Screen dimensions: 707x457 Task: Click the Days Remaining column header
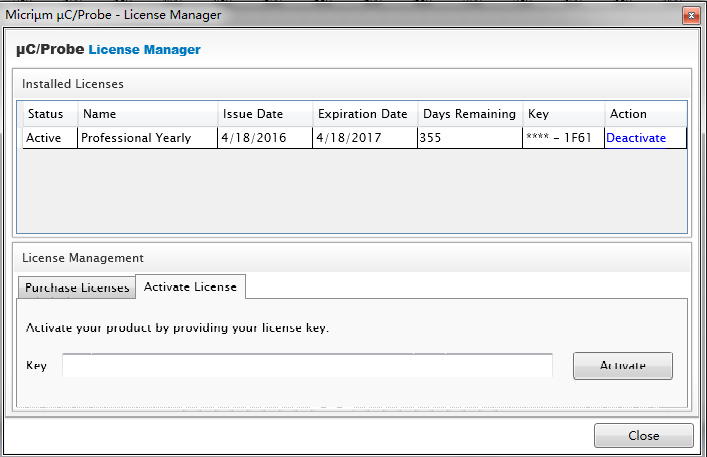pos(470,114)
